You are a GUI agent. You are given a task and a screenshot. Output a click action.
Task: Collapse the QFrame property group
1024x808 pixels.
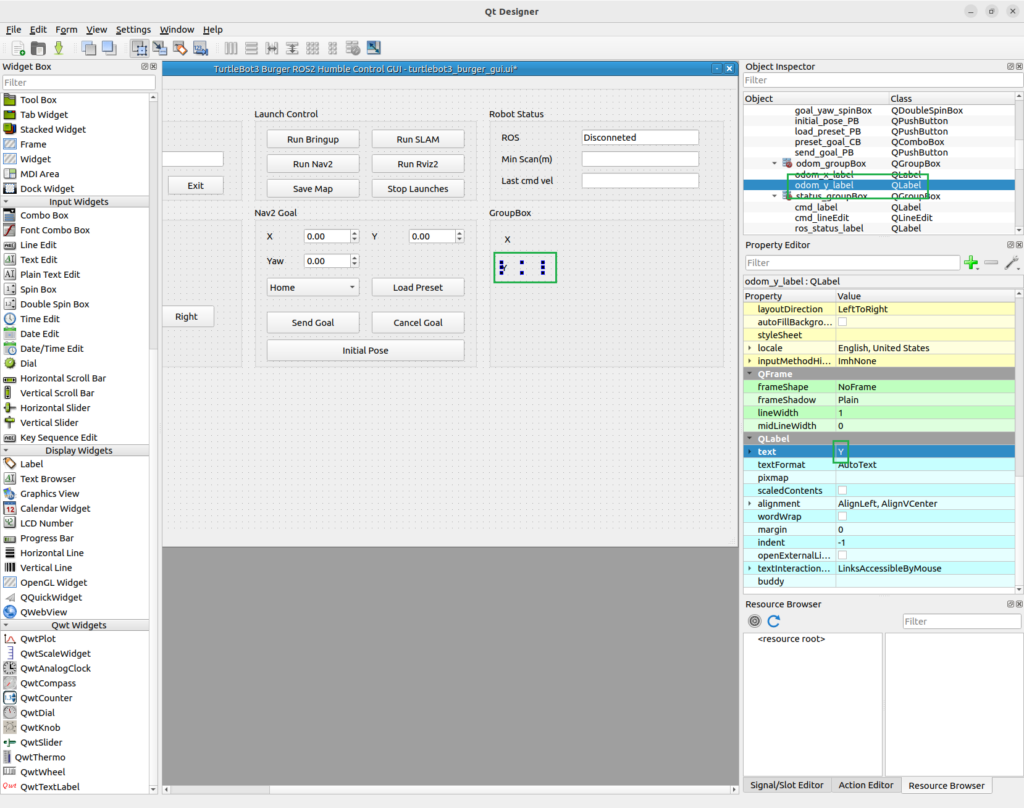[750, 374]
